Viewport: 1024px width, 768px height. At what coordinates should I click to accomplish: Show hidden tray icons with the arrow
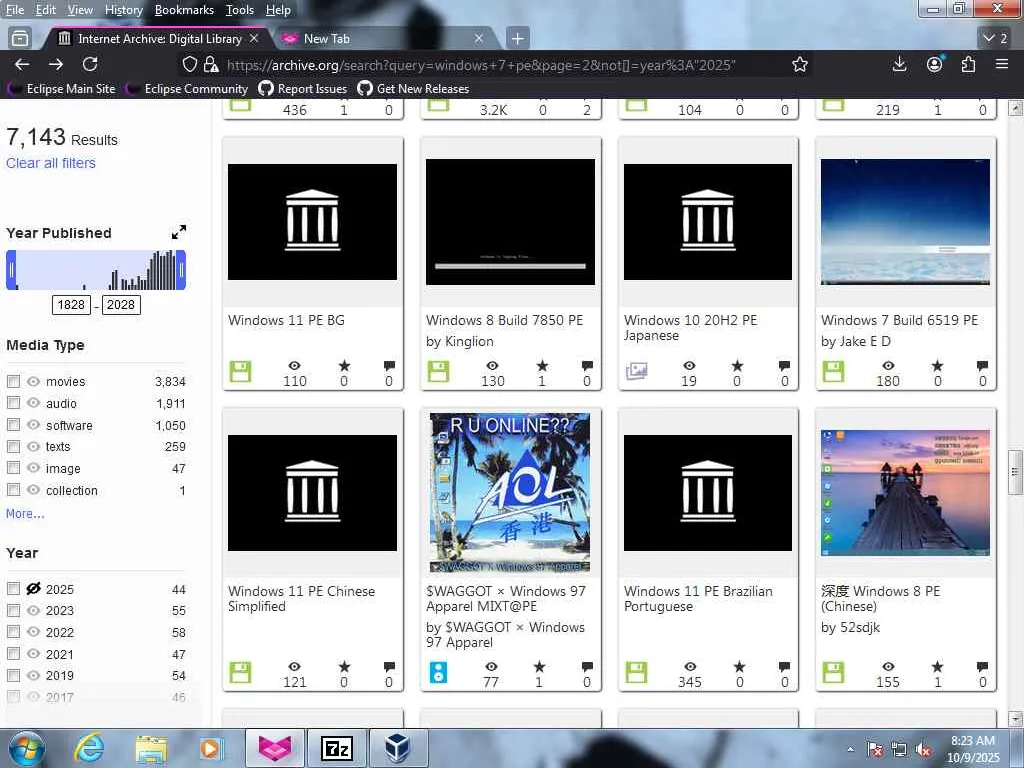pos(850,749)
